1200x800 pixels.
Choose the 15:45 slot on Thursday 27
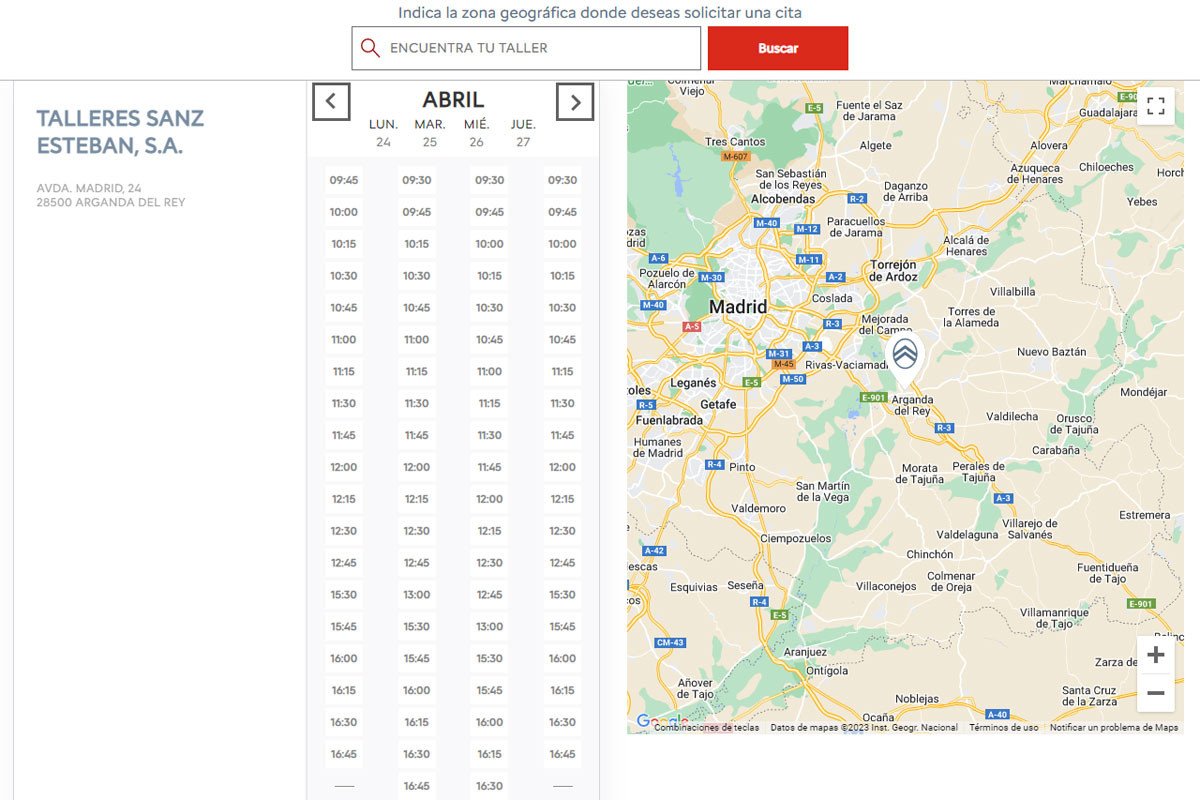pos(563,627)
